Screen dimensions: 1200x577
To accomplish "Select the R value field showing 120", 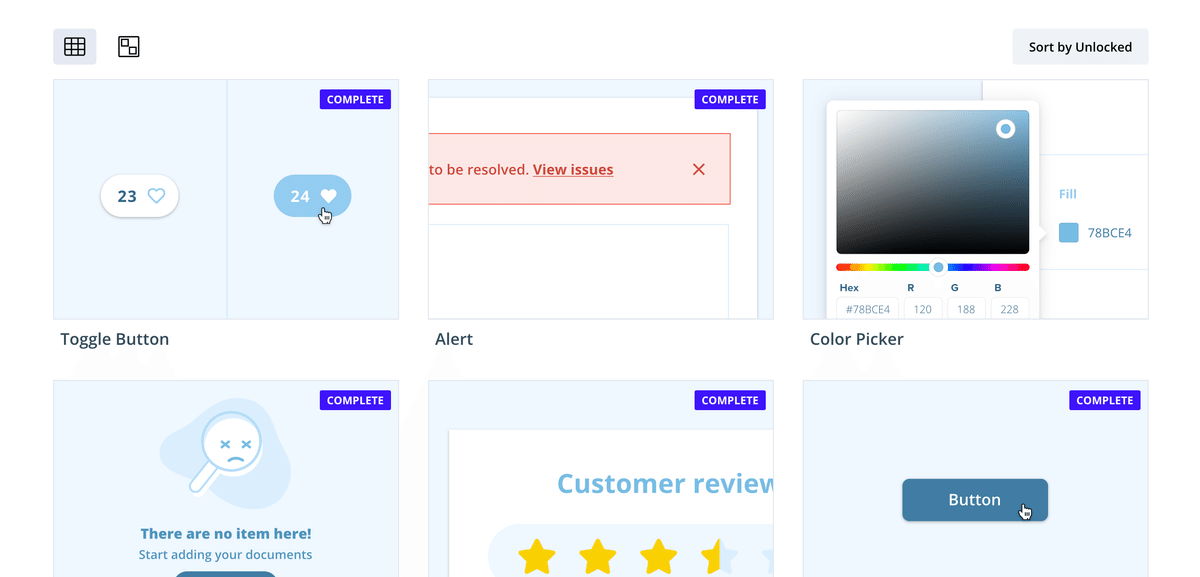I will [x=922, y=308].
